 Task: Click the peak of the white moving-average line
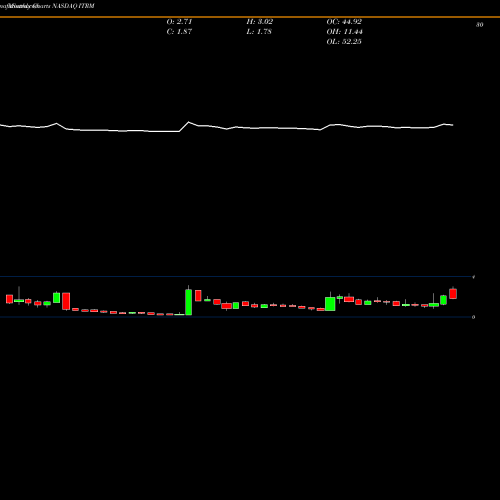(189, 122)
